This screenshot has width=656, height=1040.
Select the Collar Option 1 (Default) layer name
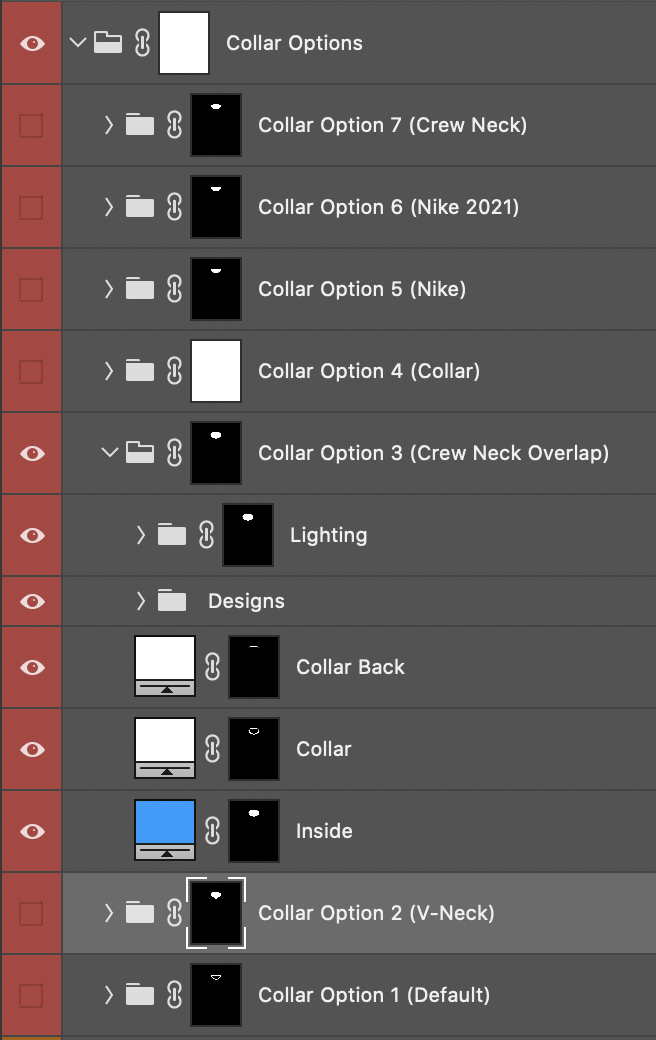[374, 995]
